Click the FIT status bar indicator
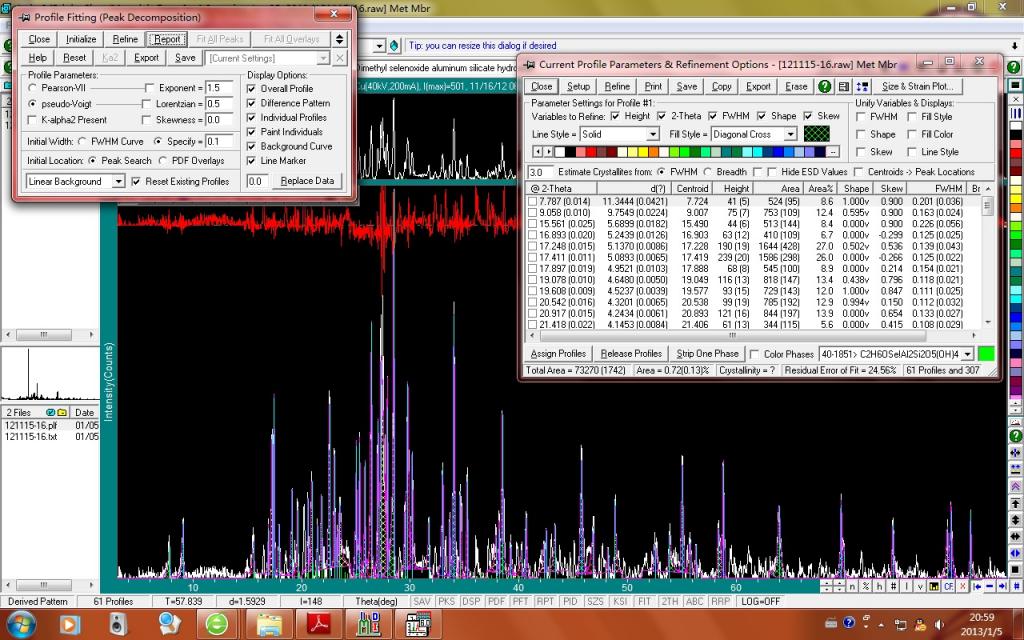The width and height of the screenshot is (1024, 640). point(643,601)
